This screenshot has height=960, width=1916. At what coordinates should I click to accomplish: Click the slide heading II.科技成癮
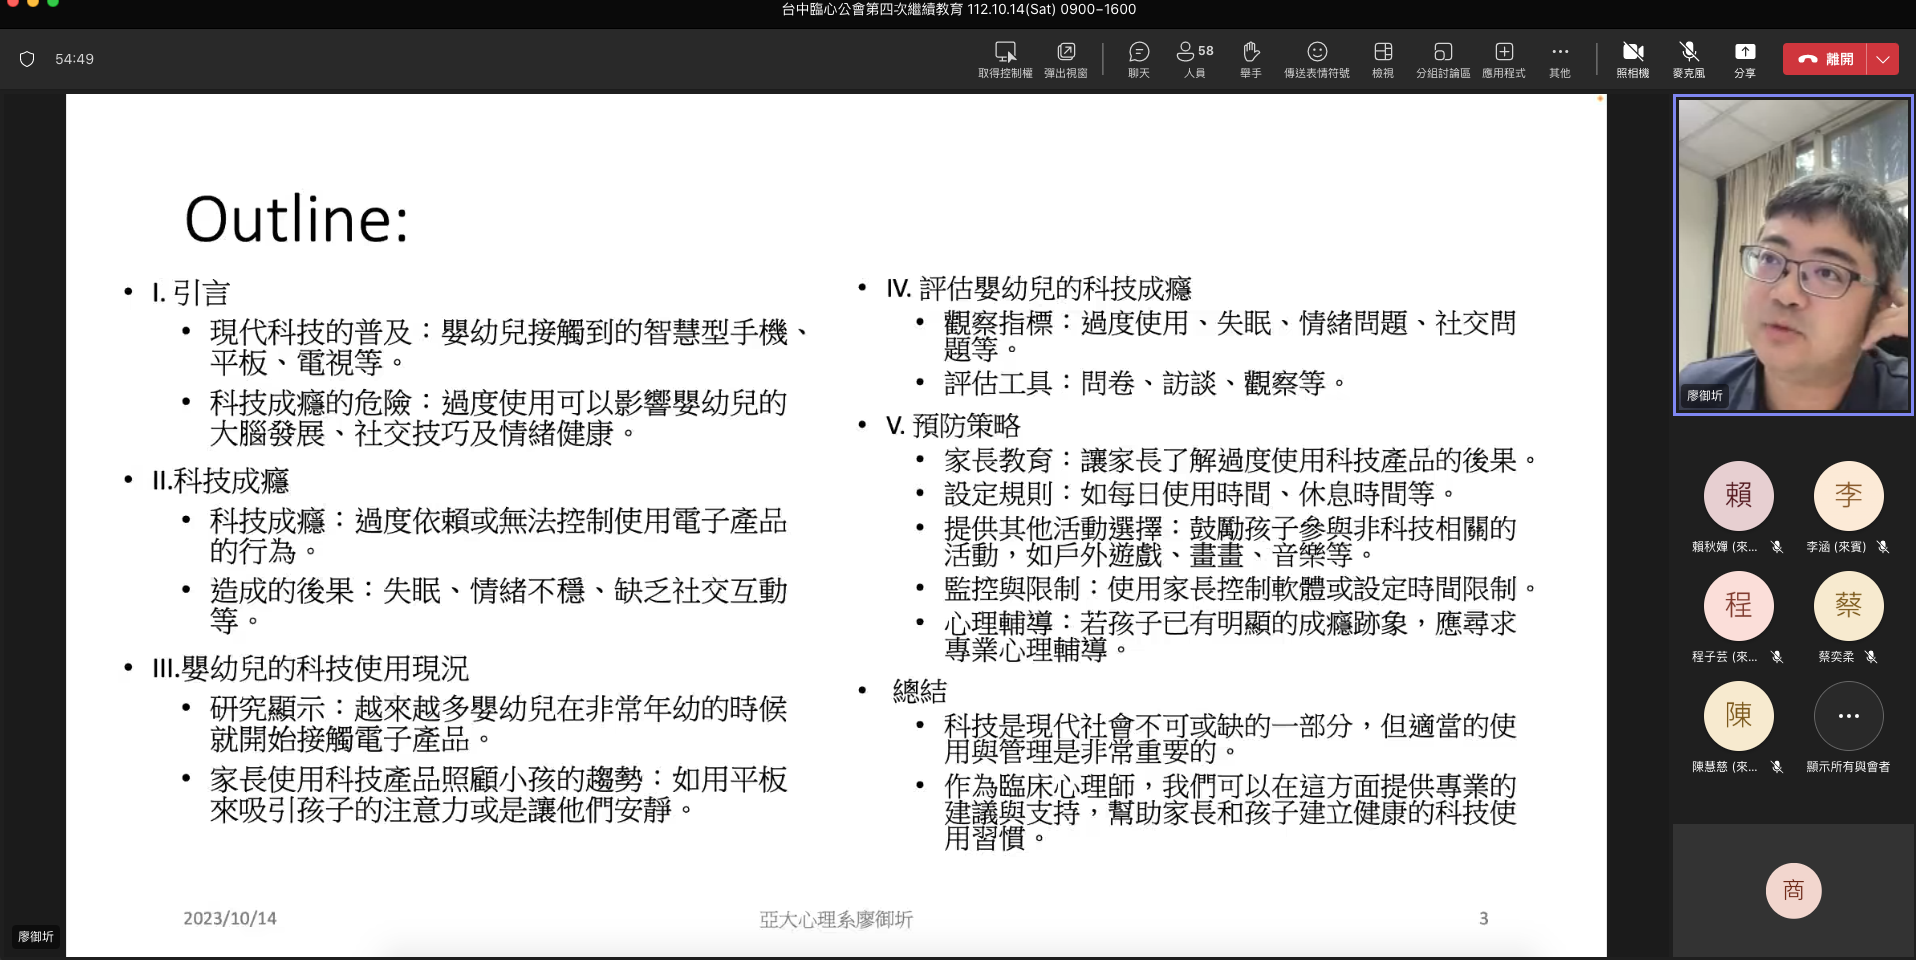click(x=220, y=481)
